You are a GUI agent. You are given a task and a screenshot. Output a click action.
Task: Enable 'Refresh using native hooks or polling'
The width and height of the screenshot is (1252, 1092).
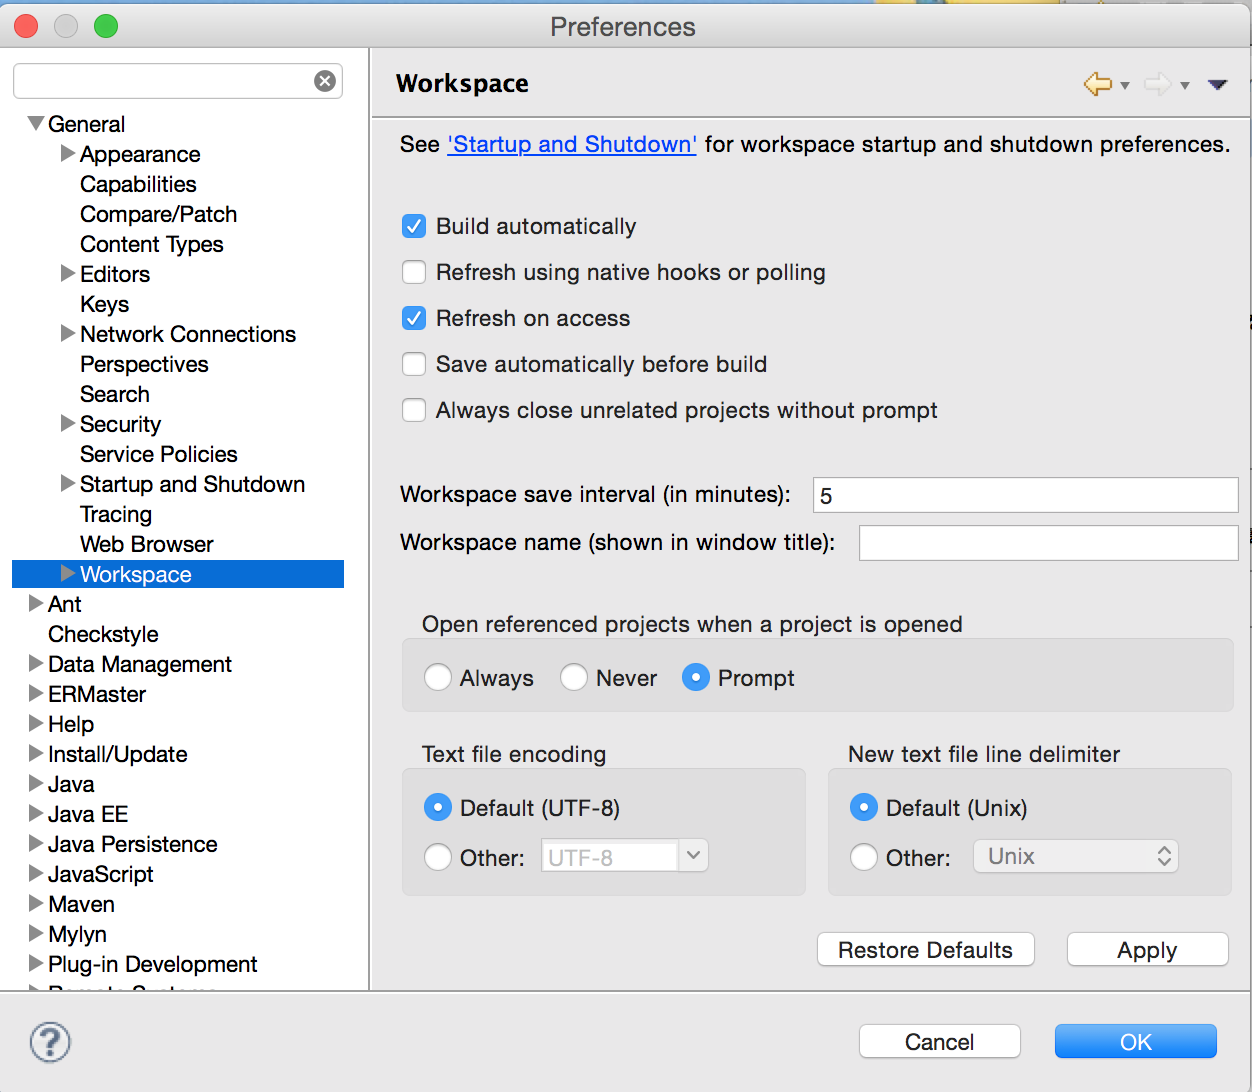pos(413,272)
